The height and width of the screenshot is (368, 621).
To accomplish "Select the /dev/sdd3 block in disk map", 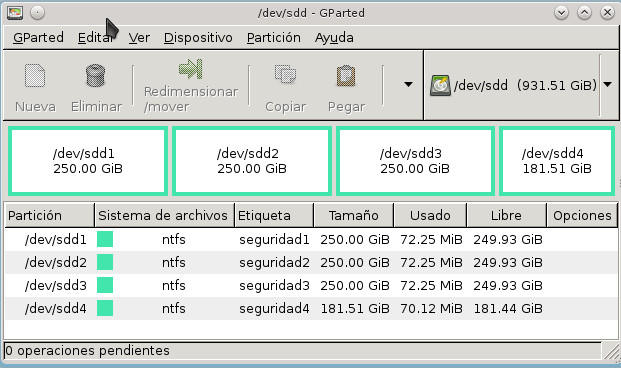I will click(x=415, y=161).
